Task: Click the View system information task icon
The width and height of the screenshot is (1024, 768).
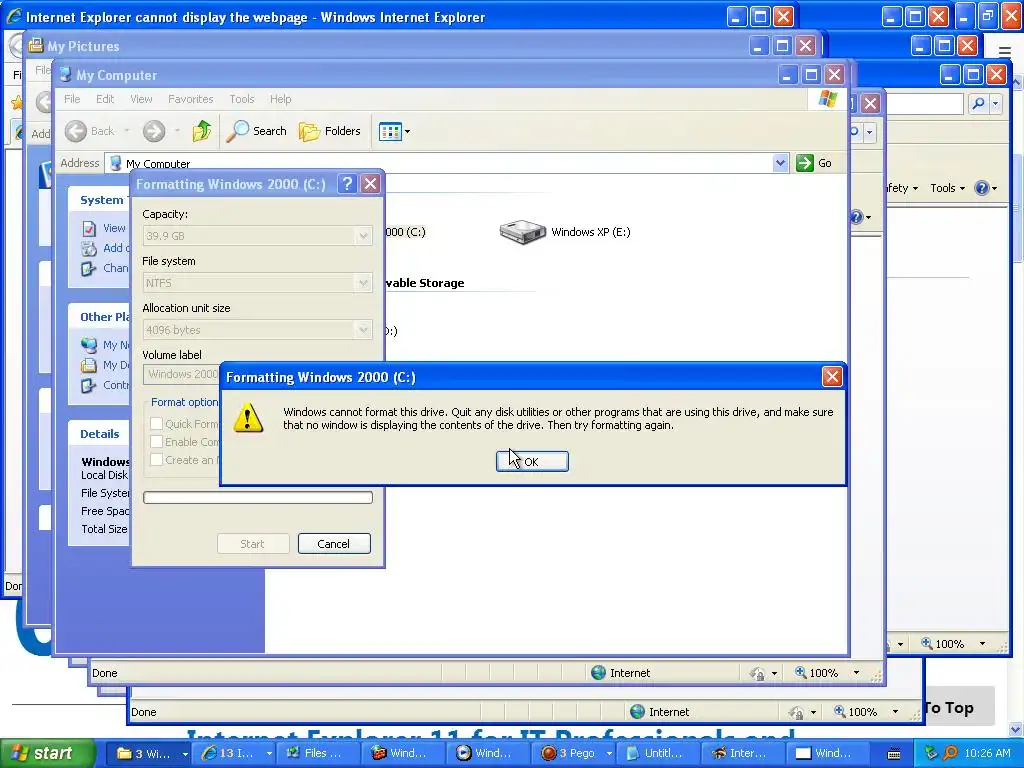Action: [x=89, y=229]
